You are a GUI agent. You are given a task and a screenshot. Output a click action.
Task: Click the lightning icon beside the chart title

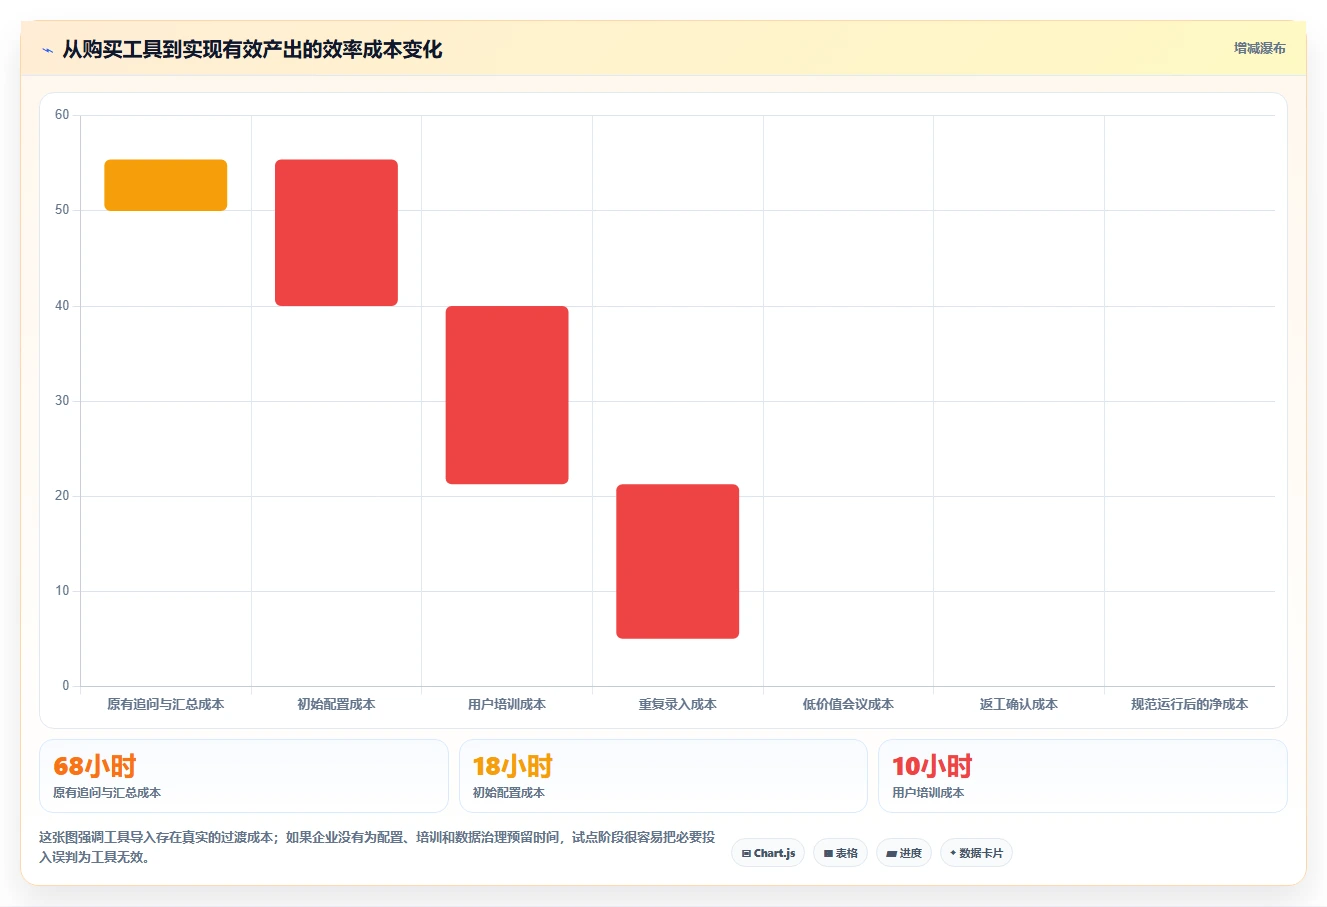pyautogui.click(x=47, y=50)
